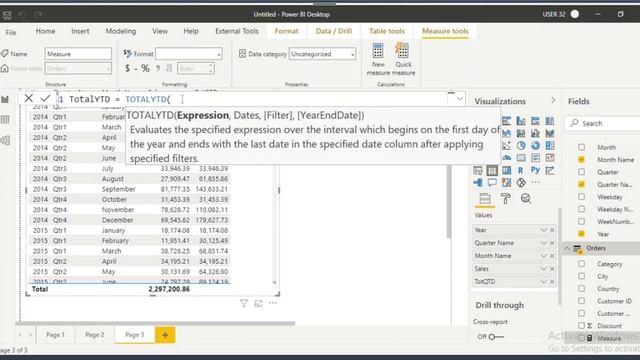Viewport: 640px width, 360px height.
Task: Click the measure Name input field
Action: coord(78,54)
